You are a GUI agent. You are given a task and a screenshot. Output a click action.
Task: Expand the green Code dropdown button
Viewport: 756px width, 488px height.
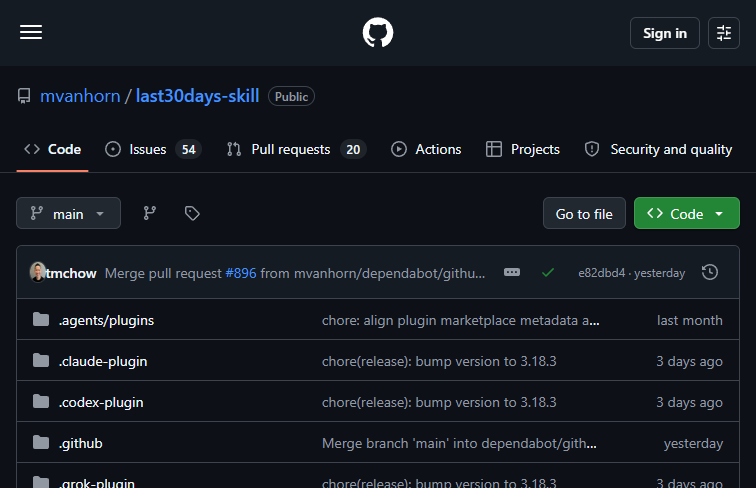[x=687, y=213]
